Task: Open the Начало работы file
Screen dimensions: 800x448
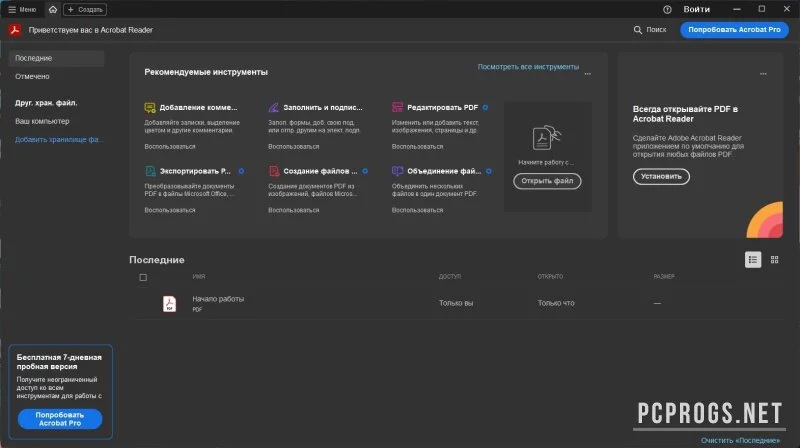Action: (x=218, y=299)
